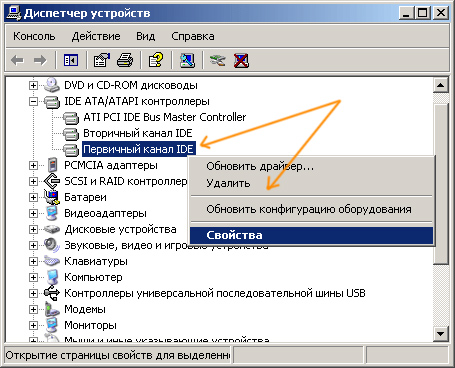Click the Клавиатуры keyboard icon

[x=52, y=261]
